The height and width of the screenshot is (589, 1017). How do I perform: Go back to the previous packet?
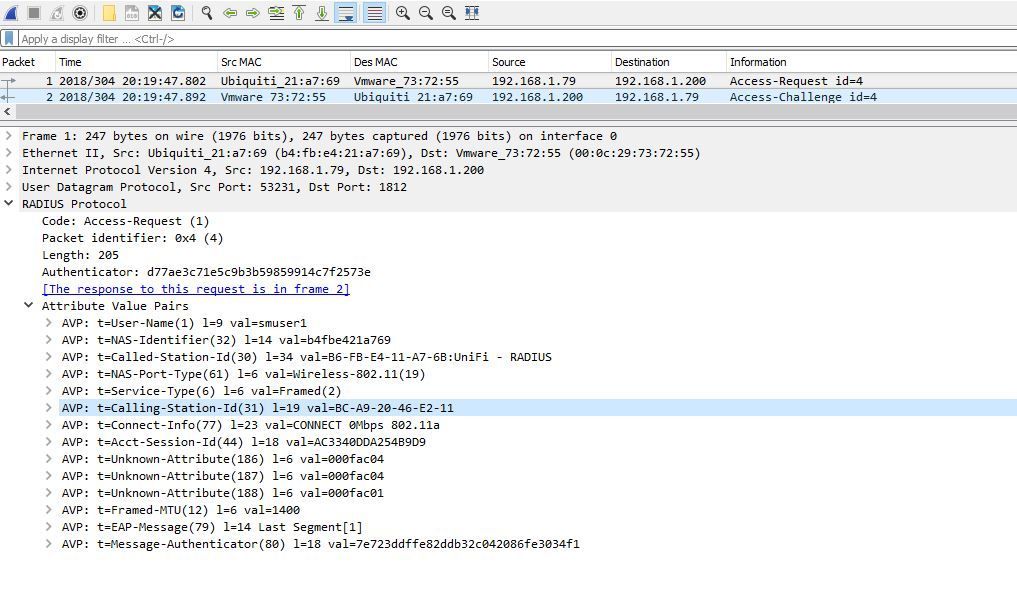point(230,13)
